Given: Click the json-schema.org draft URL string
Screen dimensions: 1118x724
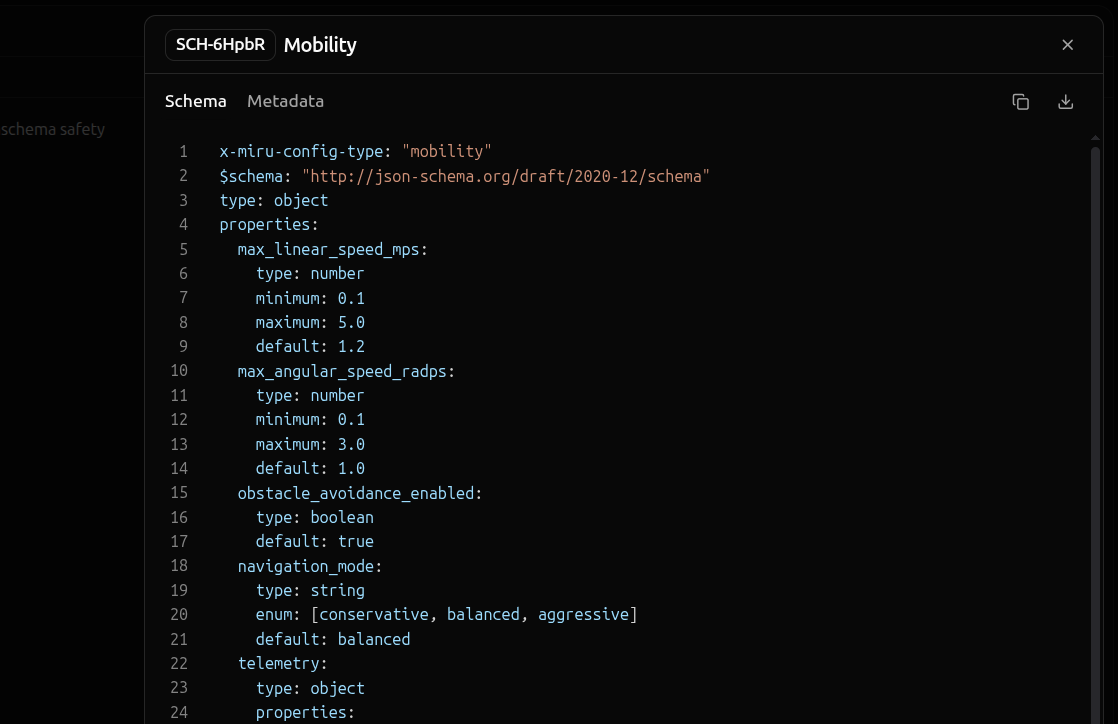Looking at the screenshot, I should click(506, 176).
